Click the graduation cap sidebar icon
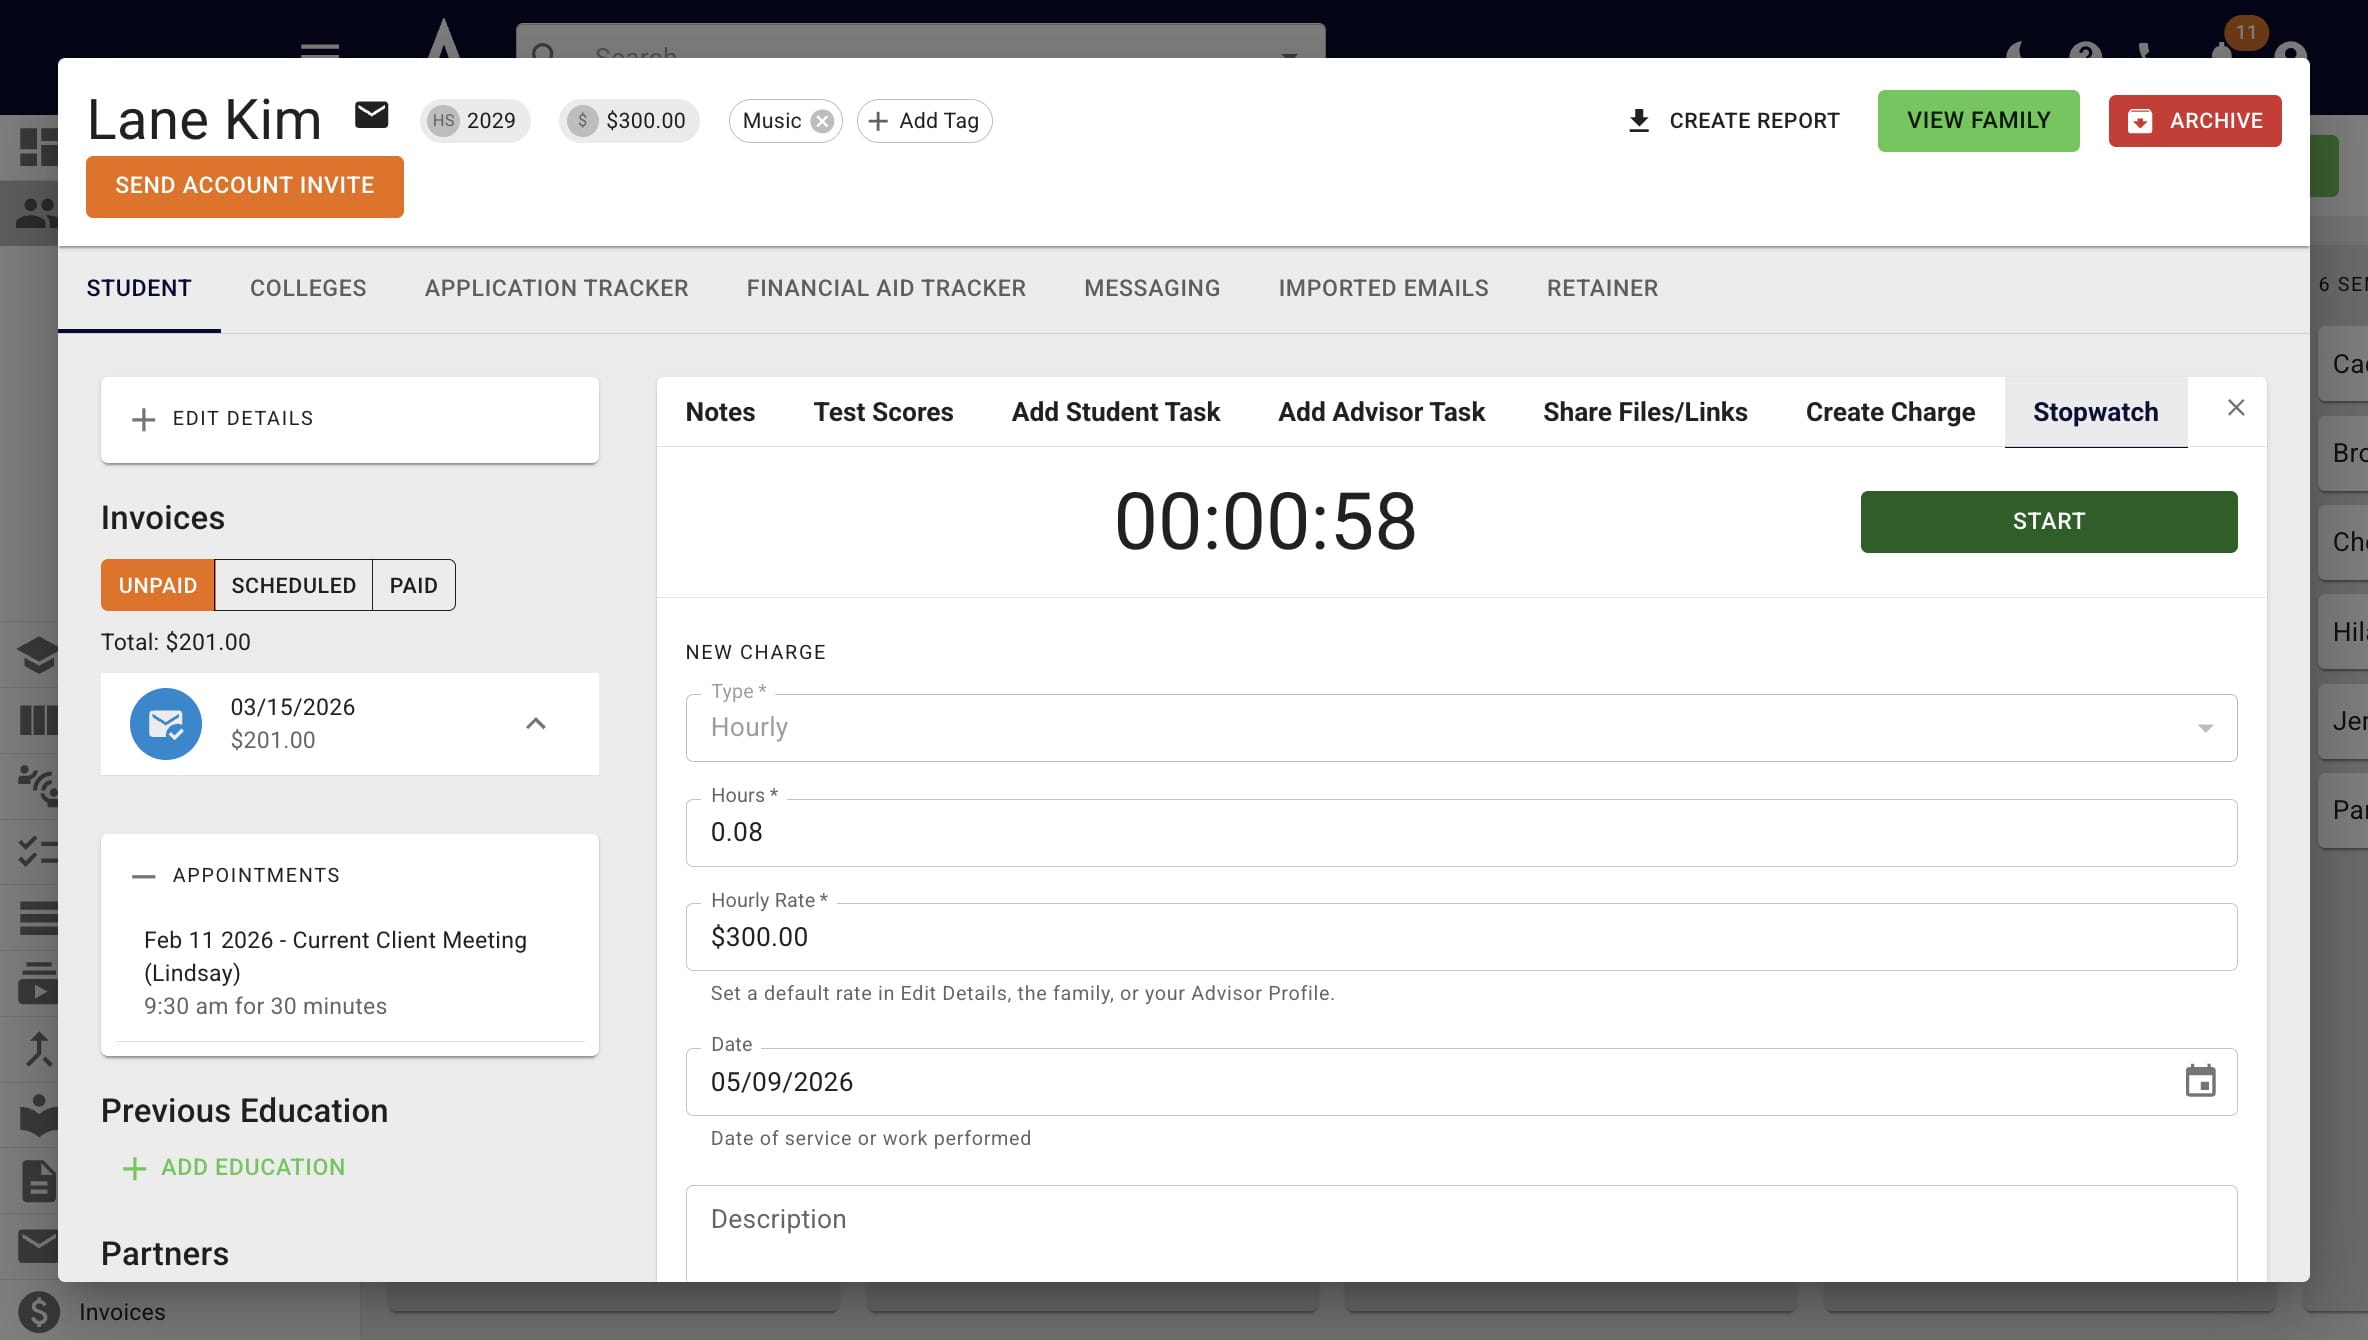Viewport: 2368px width, 1340px height. pyautogui.click(x=38, y=655)
